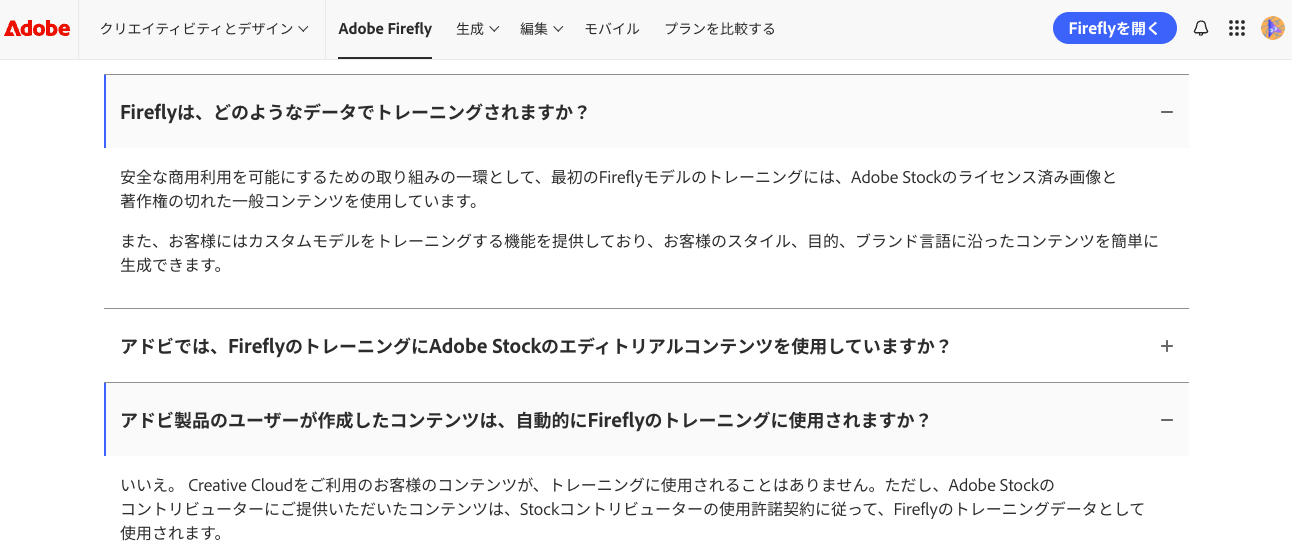
Task: Go to the モバイル menu item
Action: tap(612, 29)
